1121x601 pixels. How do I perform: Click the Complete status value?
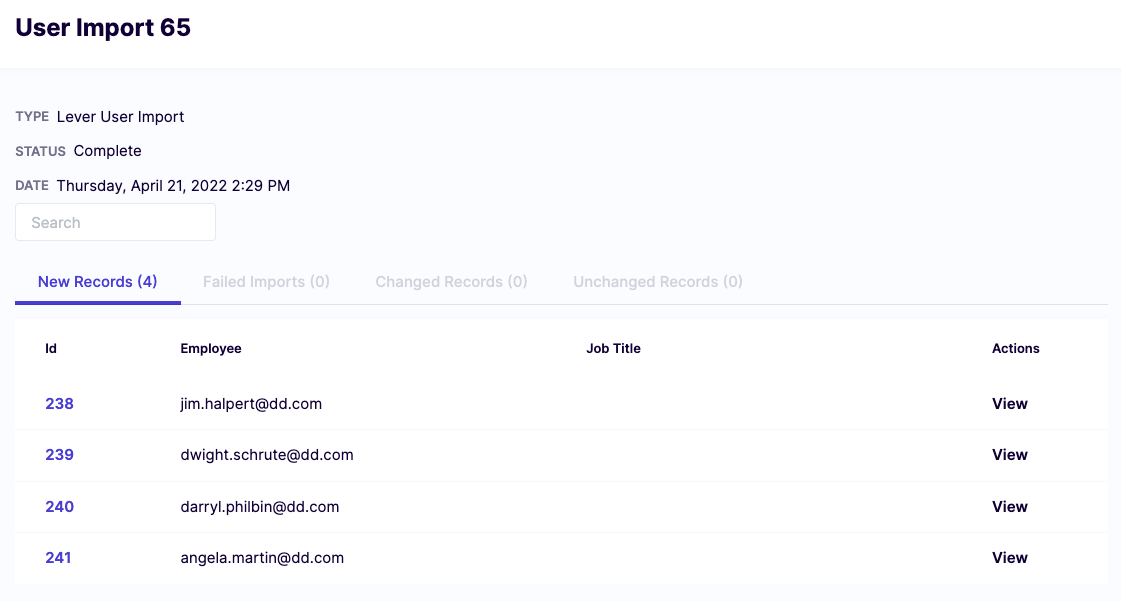click(x=107, y=151)
